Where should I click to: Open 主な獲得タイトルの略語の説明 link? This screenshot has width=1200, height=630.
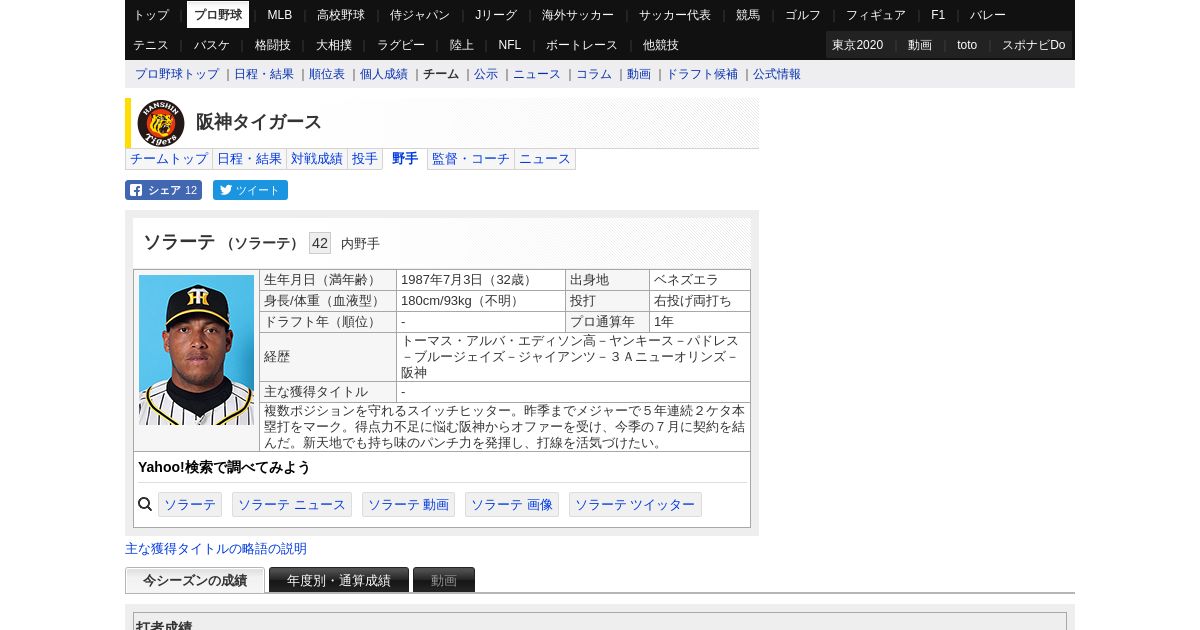coord(216,549)
